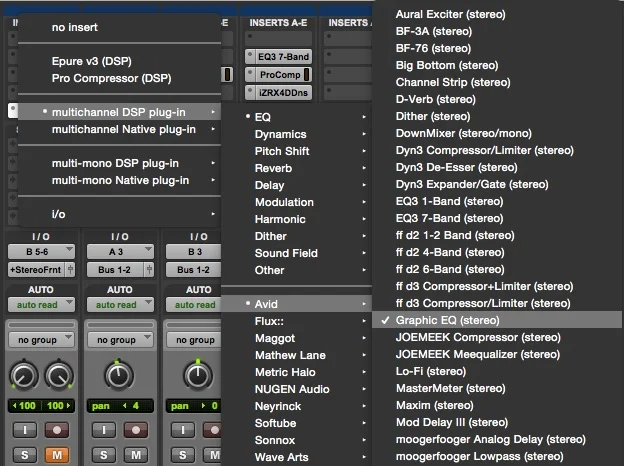
Task: Open the Sonnox manufacturer submenu
Action: tap(296, 440)
